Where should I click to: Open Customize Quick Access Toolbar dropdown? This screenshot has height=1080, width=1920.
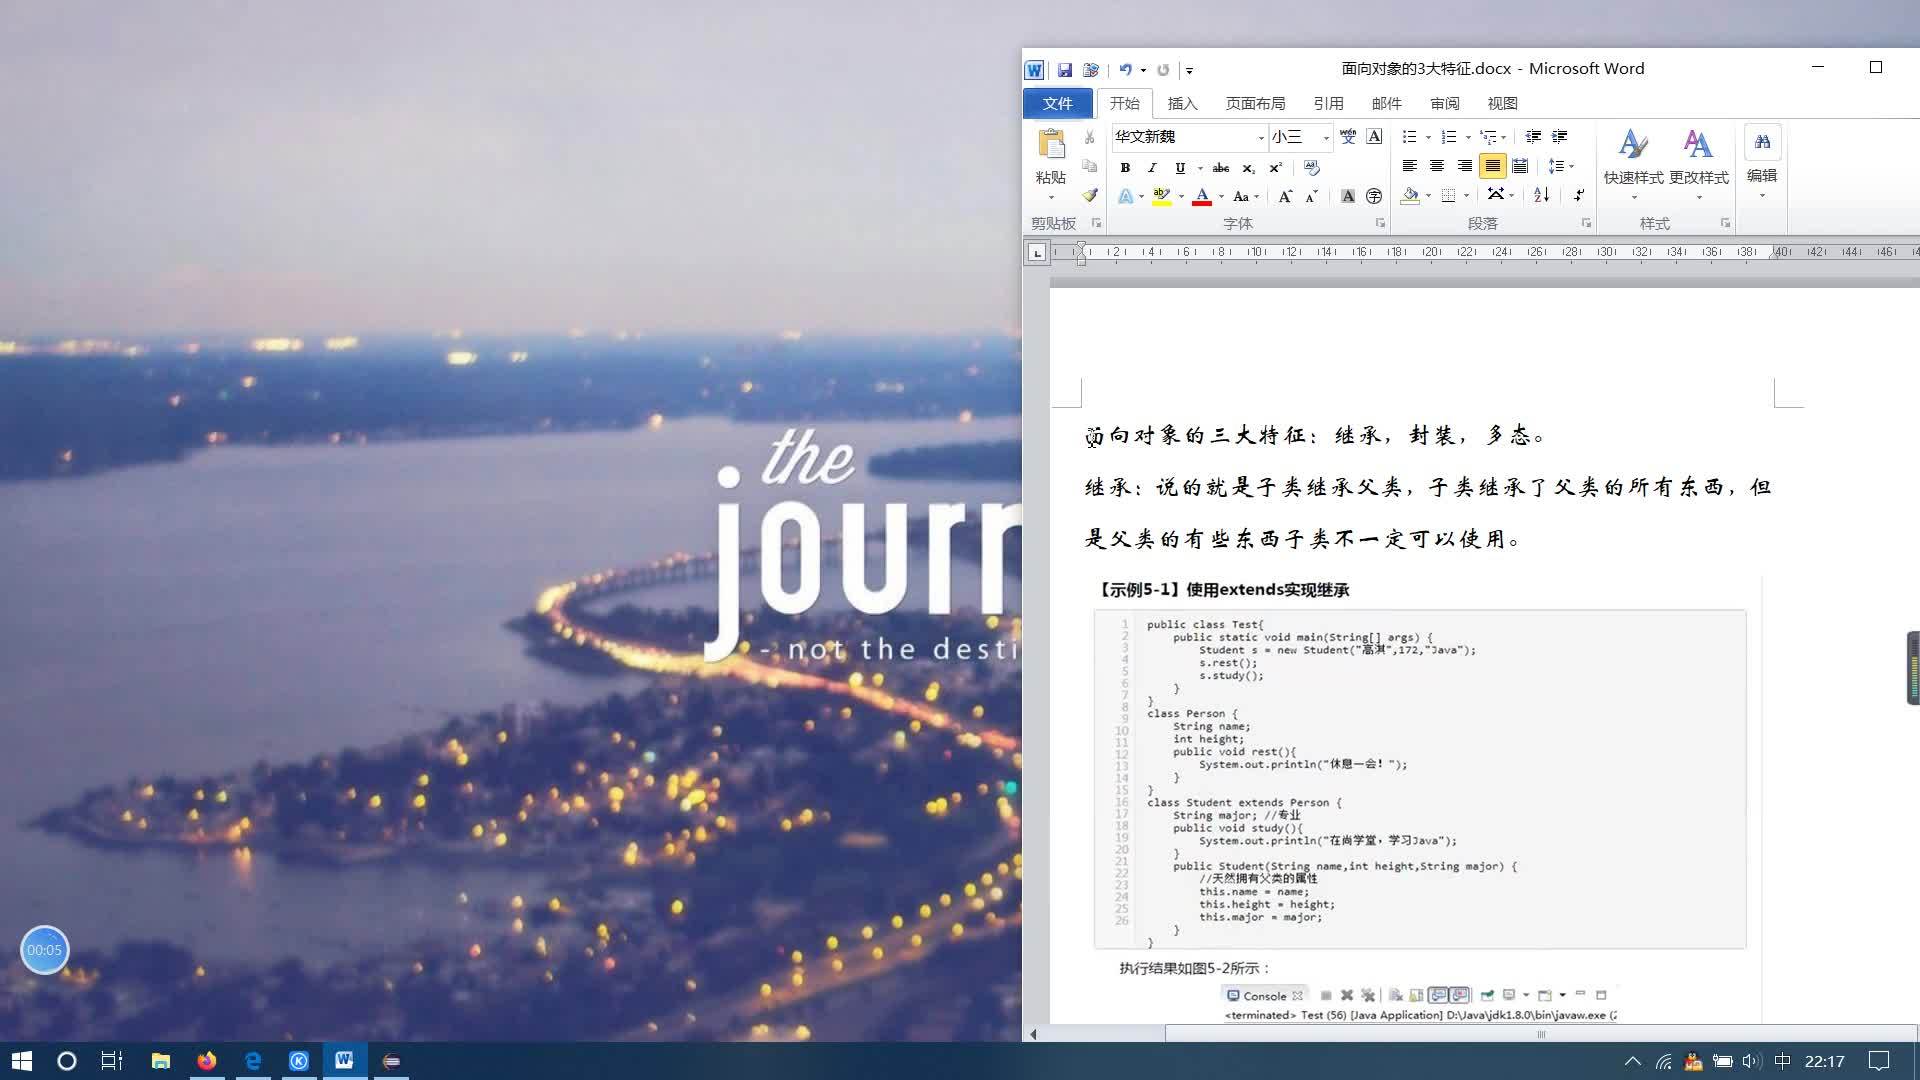coord(1189,70)
